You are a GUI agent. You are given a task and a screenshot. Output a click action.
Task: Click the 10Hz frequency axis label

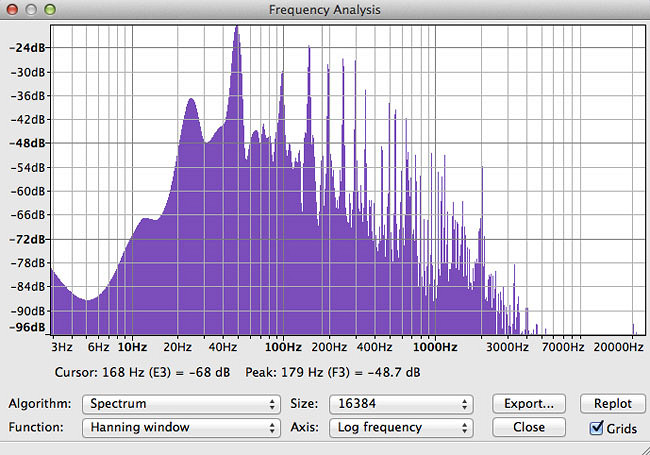pos(132,347)
